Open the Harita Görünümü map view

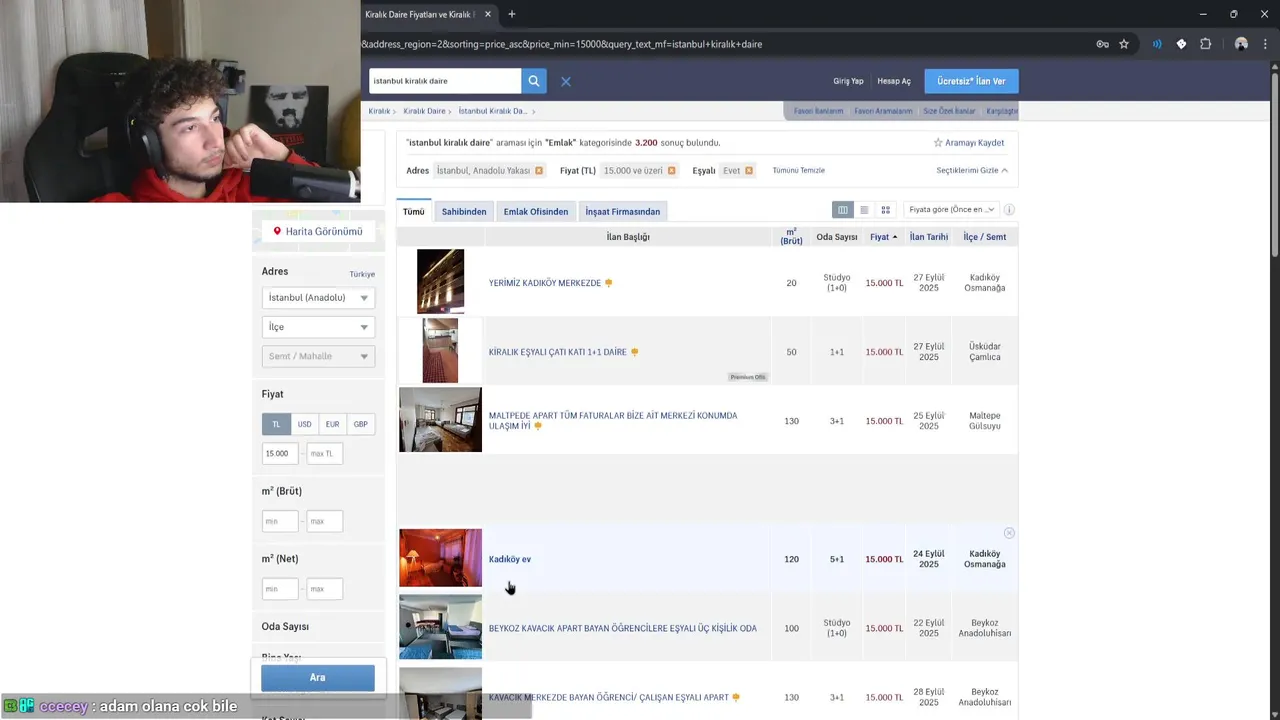pos(318,231)
